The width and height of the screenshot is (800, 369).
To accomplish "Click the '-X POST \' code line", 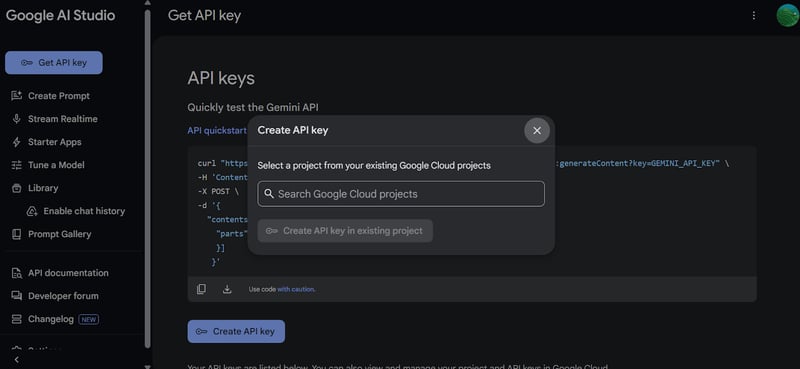I will (218, 191).
